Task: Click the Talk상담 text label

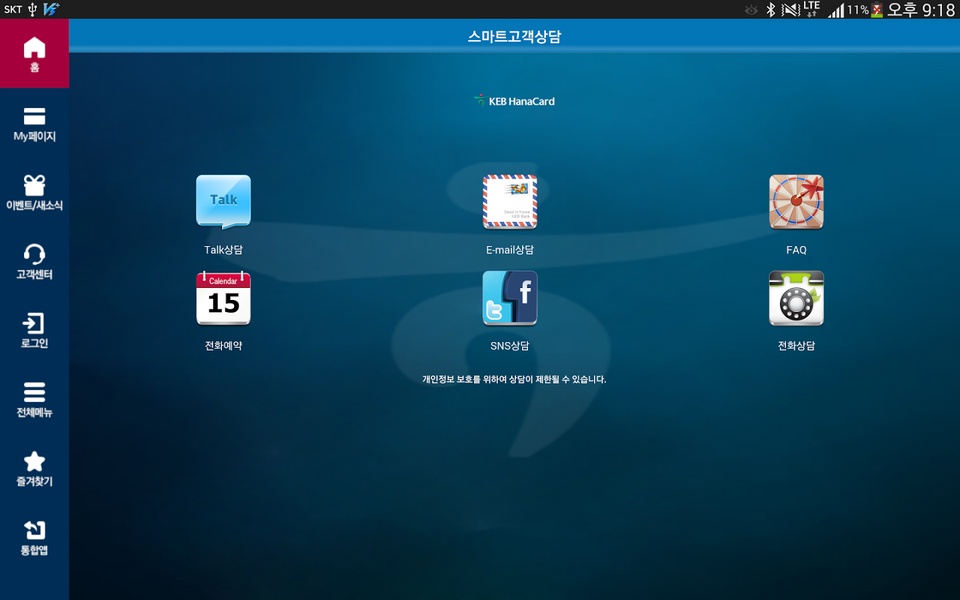Action: coord(223,250)
